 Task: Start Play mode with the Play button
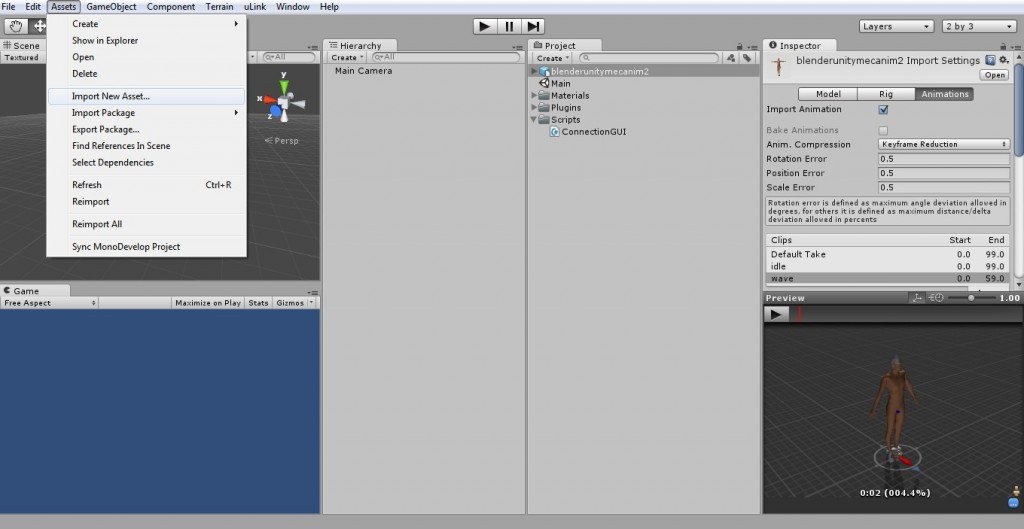coord(485,26)
